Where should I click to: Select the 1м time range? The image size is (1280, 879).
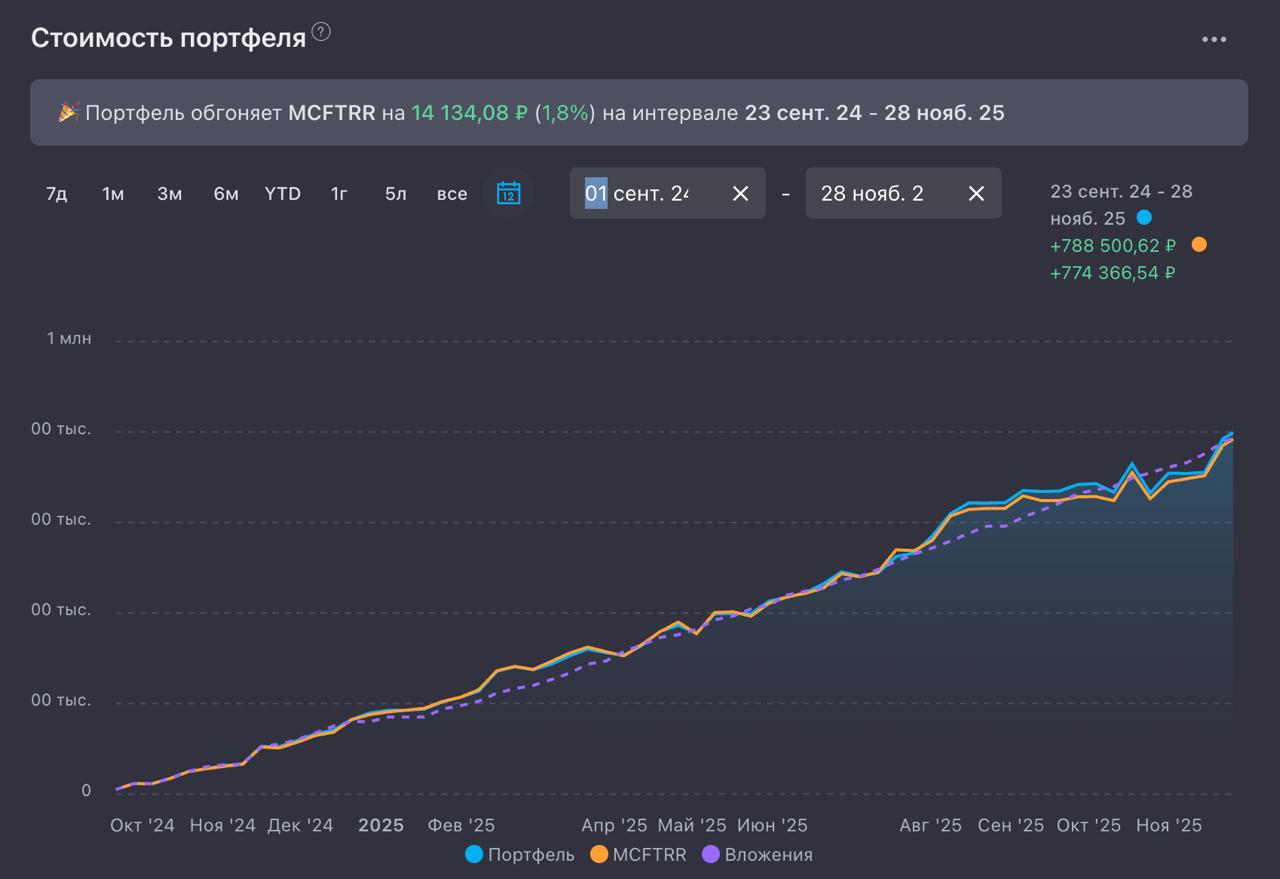point(113,194)
